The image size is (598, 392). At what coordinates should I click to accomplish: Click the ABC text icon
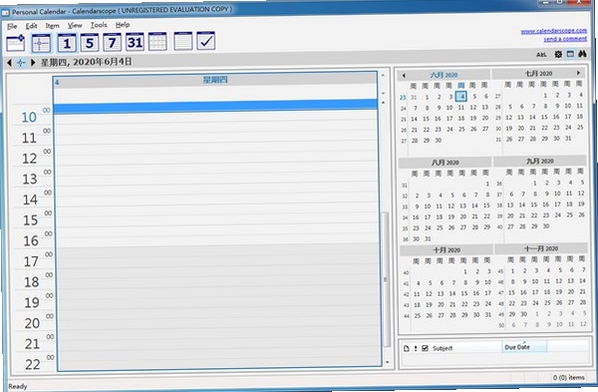[541, 55]
